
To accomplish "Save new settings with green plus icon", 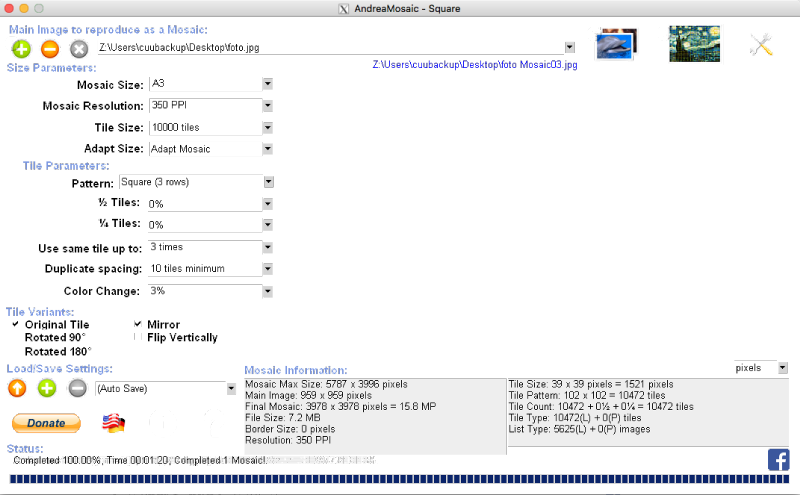I will [x=47, y=388].
